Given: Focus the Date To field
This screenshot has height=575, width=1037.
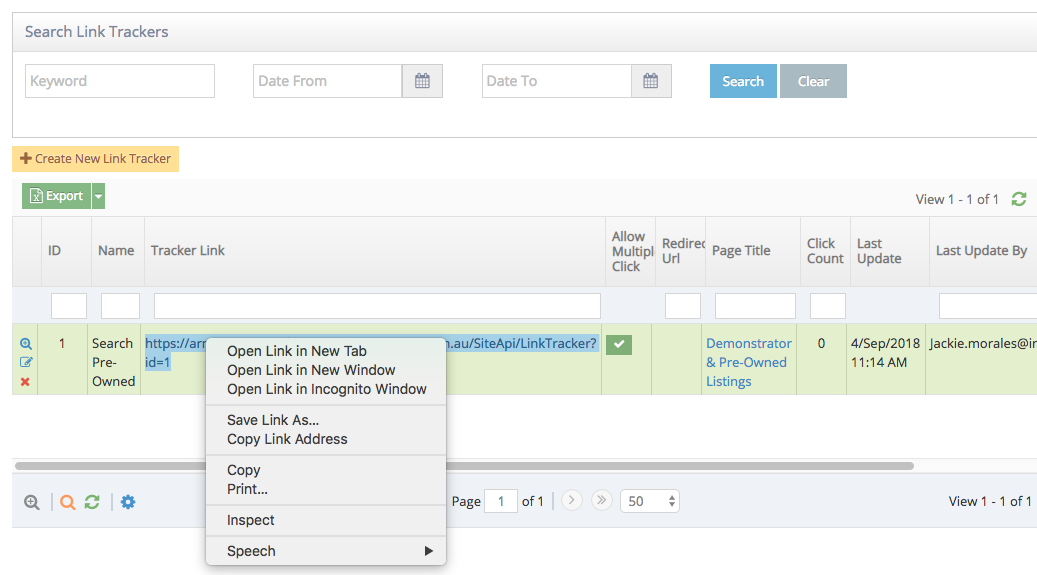Looking at the screenshot, I should pos(556,81).
